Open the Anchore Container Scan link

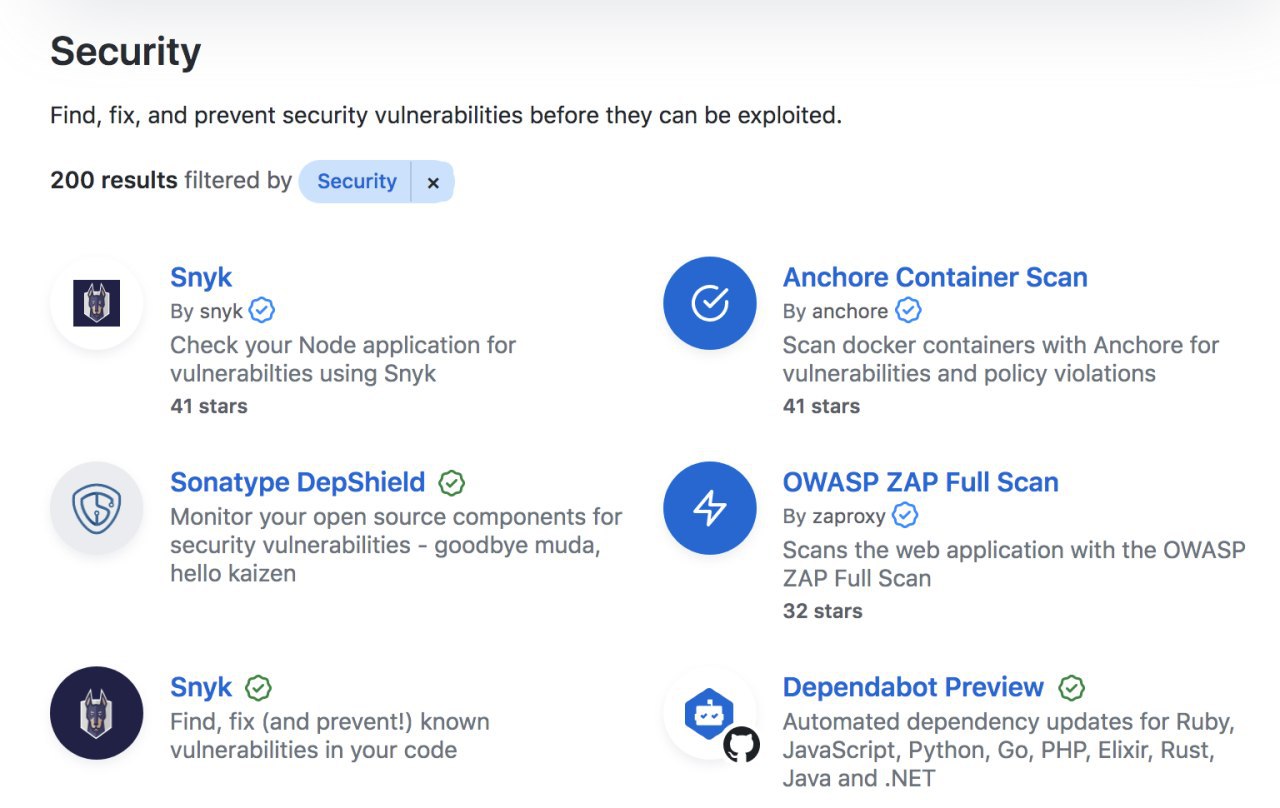(934, 277)
